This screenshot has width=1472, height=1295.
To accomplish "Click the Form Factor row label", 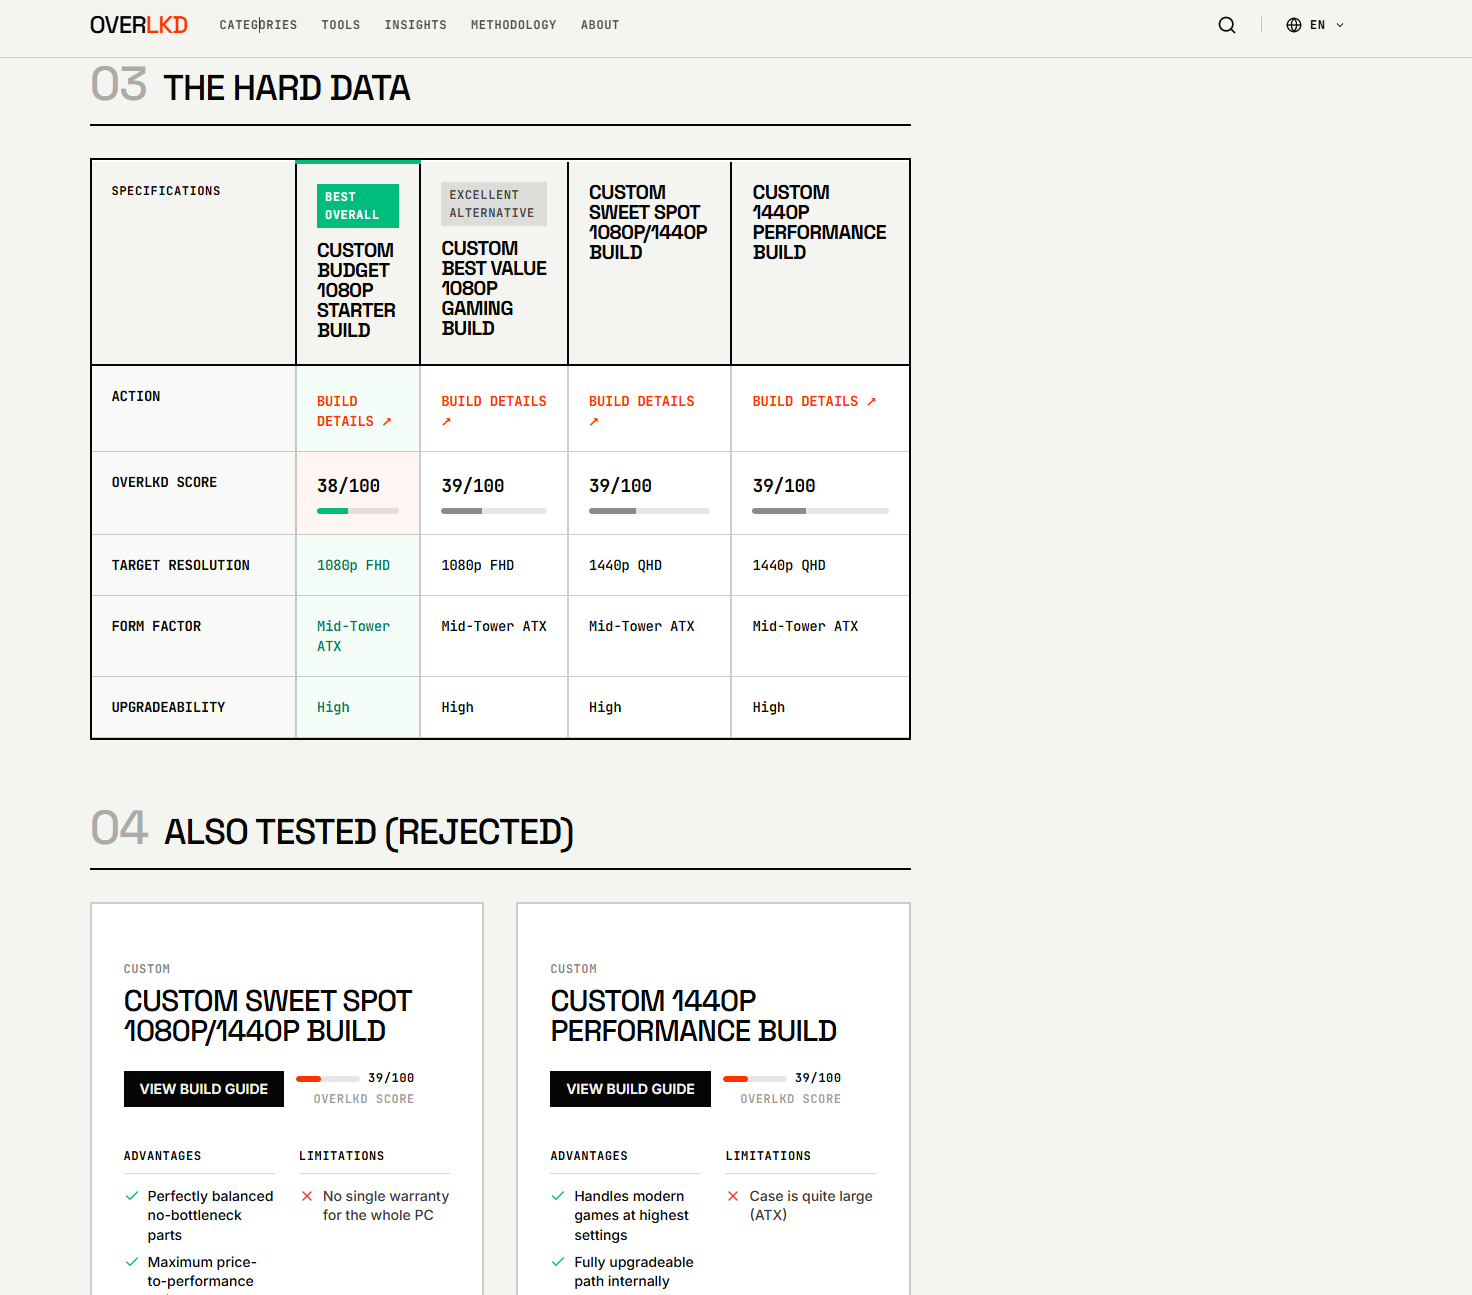I will (156, 626).
